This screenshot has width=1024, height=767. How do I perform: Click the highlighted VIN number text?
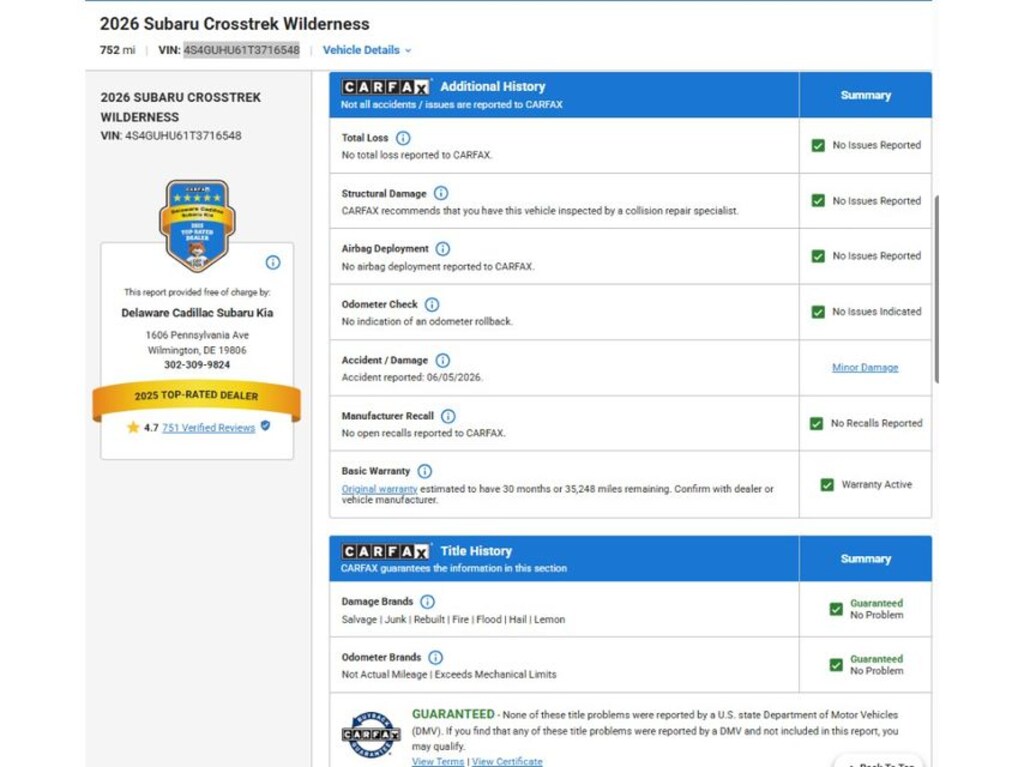point(242,50)
